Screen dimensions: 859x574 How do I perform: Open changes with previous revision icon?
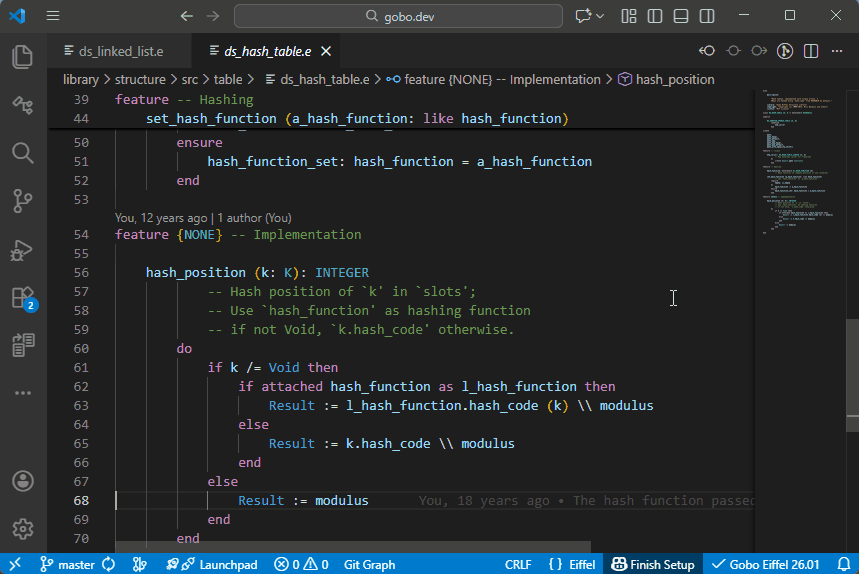(707, 51)
